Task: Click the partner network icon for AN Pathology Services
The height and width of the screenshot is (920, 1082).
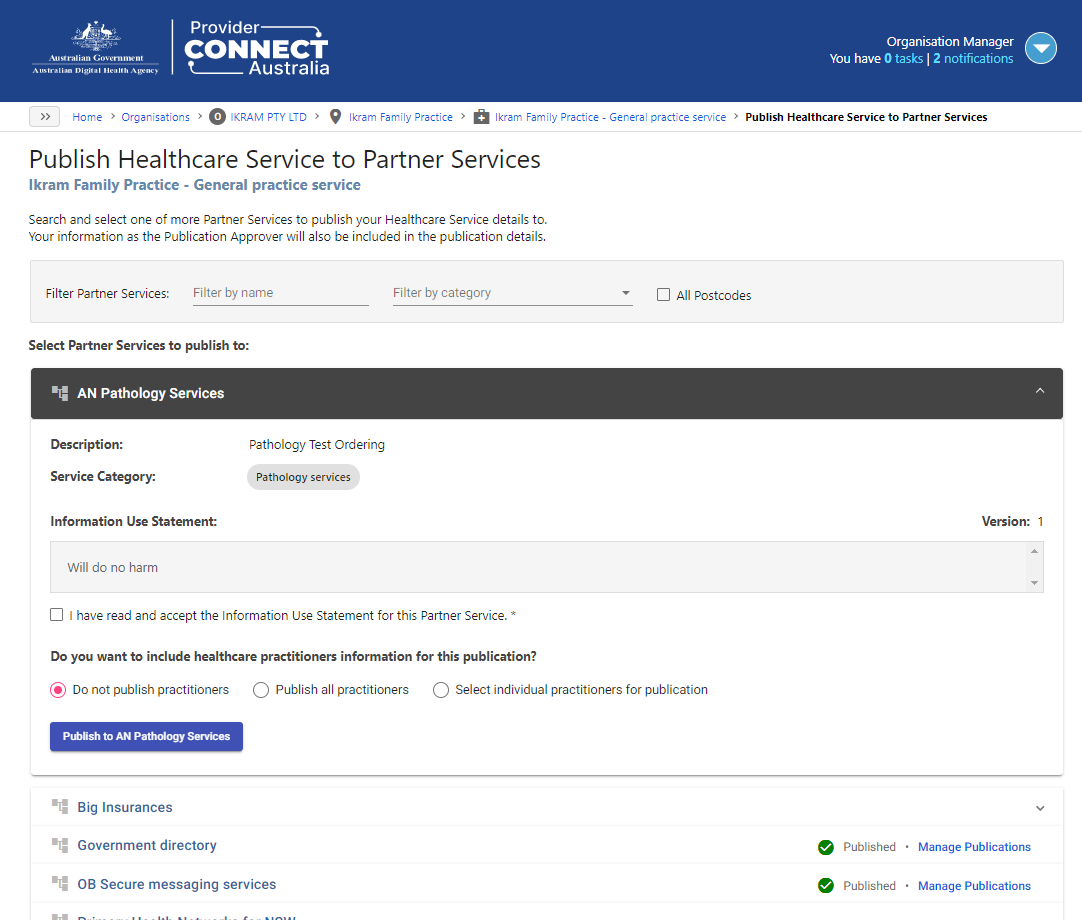Action: [x=59, y=392]
